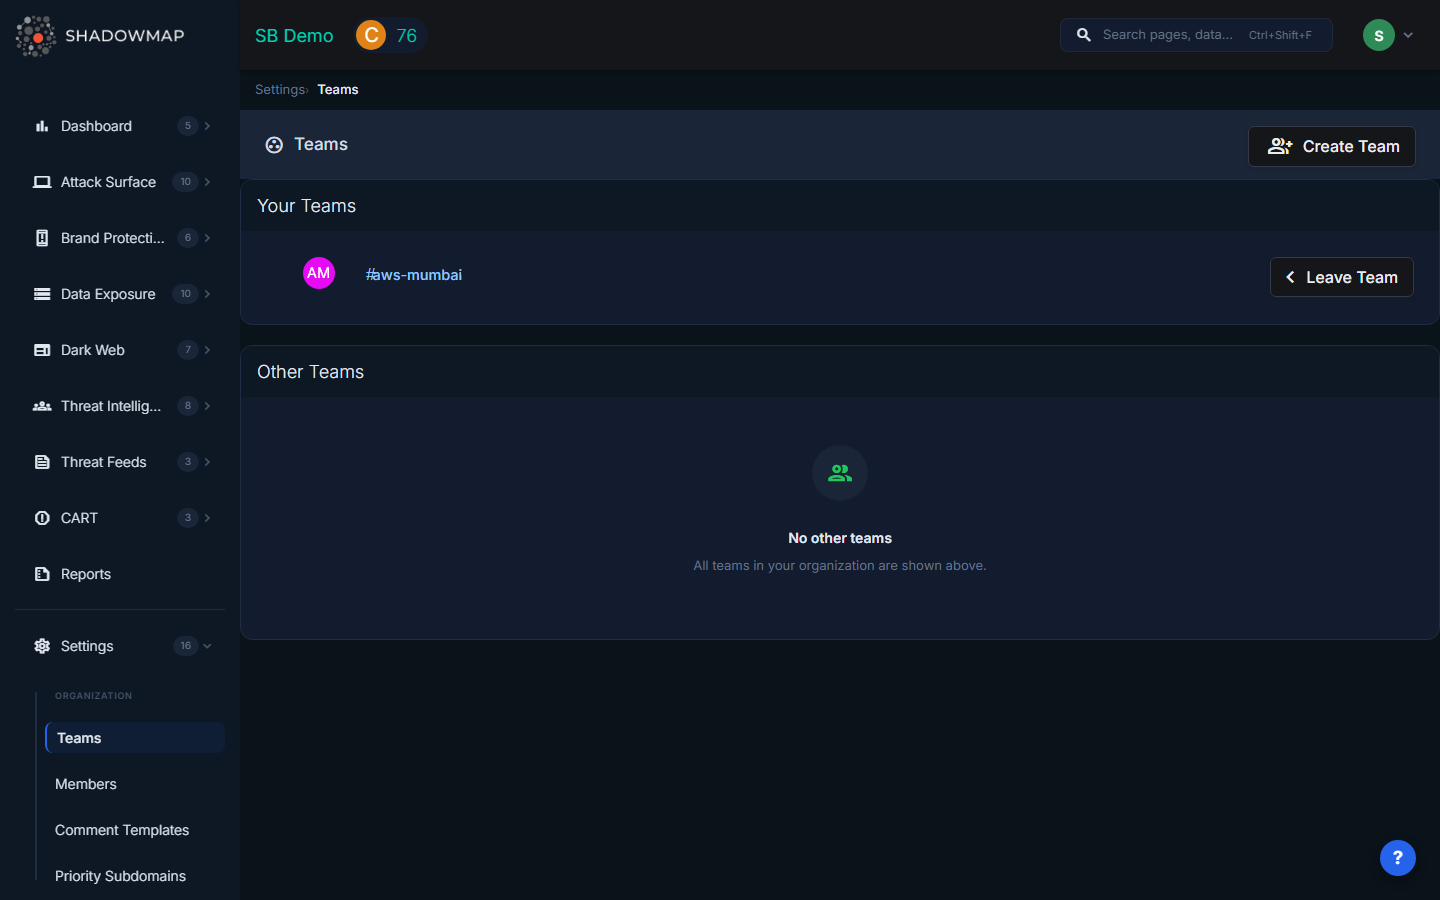Viewport: 1440px width, 900px height.
Task: Click the Attack Surface laptop icon
Action: pyautogui.click(x=42, y=182)
